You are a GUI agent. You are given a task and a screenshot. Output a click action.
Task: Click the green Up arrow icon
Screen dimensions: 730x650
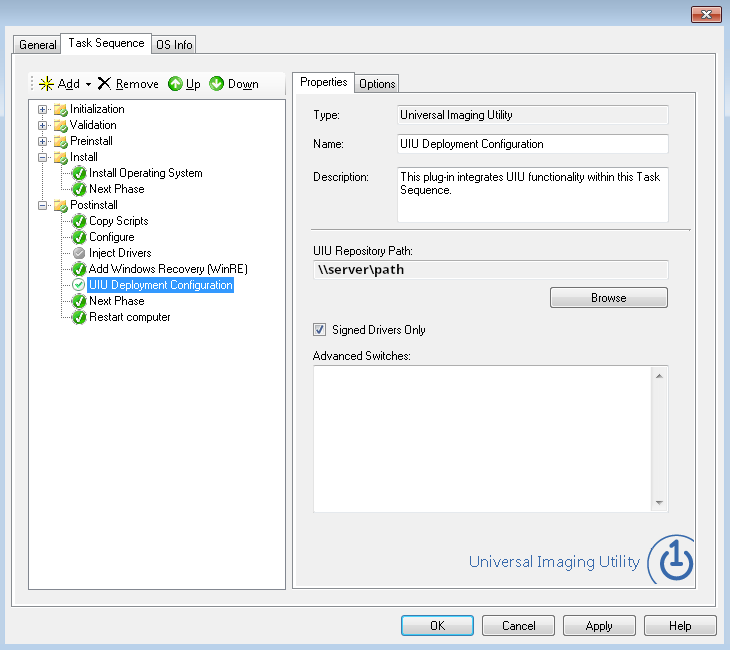(175, 84)
